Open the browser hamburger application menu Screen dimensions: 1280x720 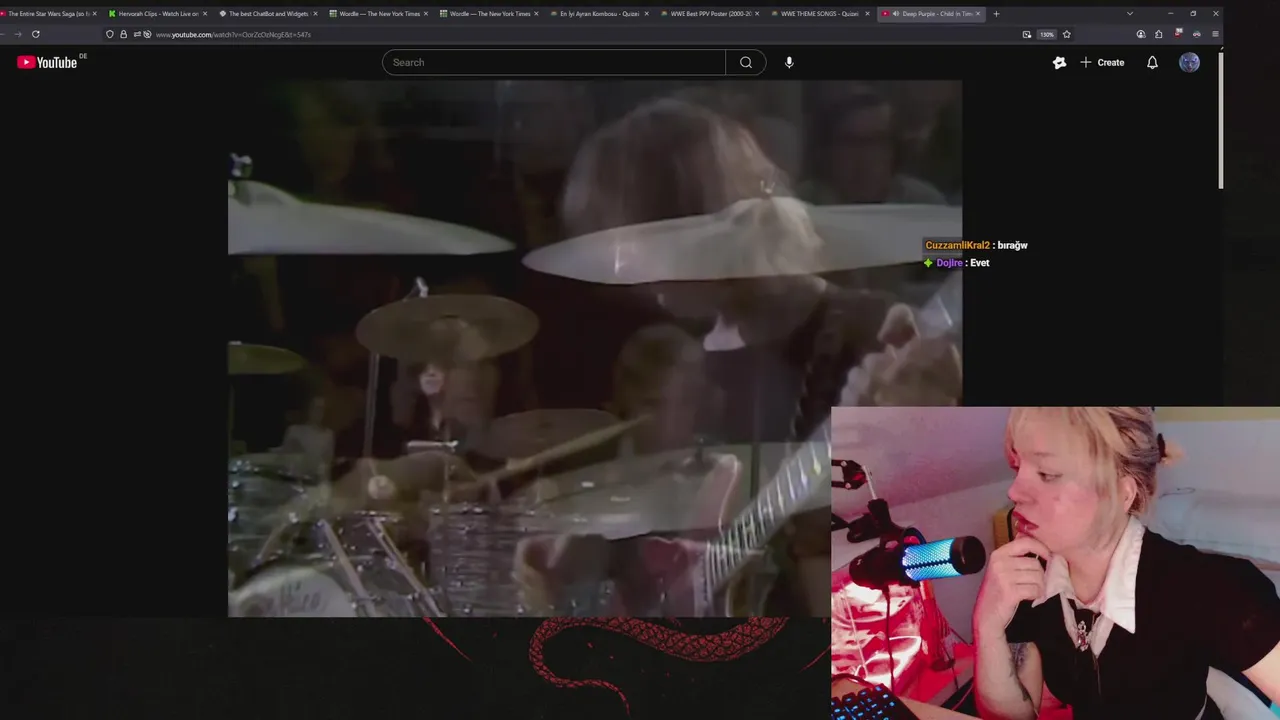[x=1215, y=34]
